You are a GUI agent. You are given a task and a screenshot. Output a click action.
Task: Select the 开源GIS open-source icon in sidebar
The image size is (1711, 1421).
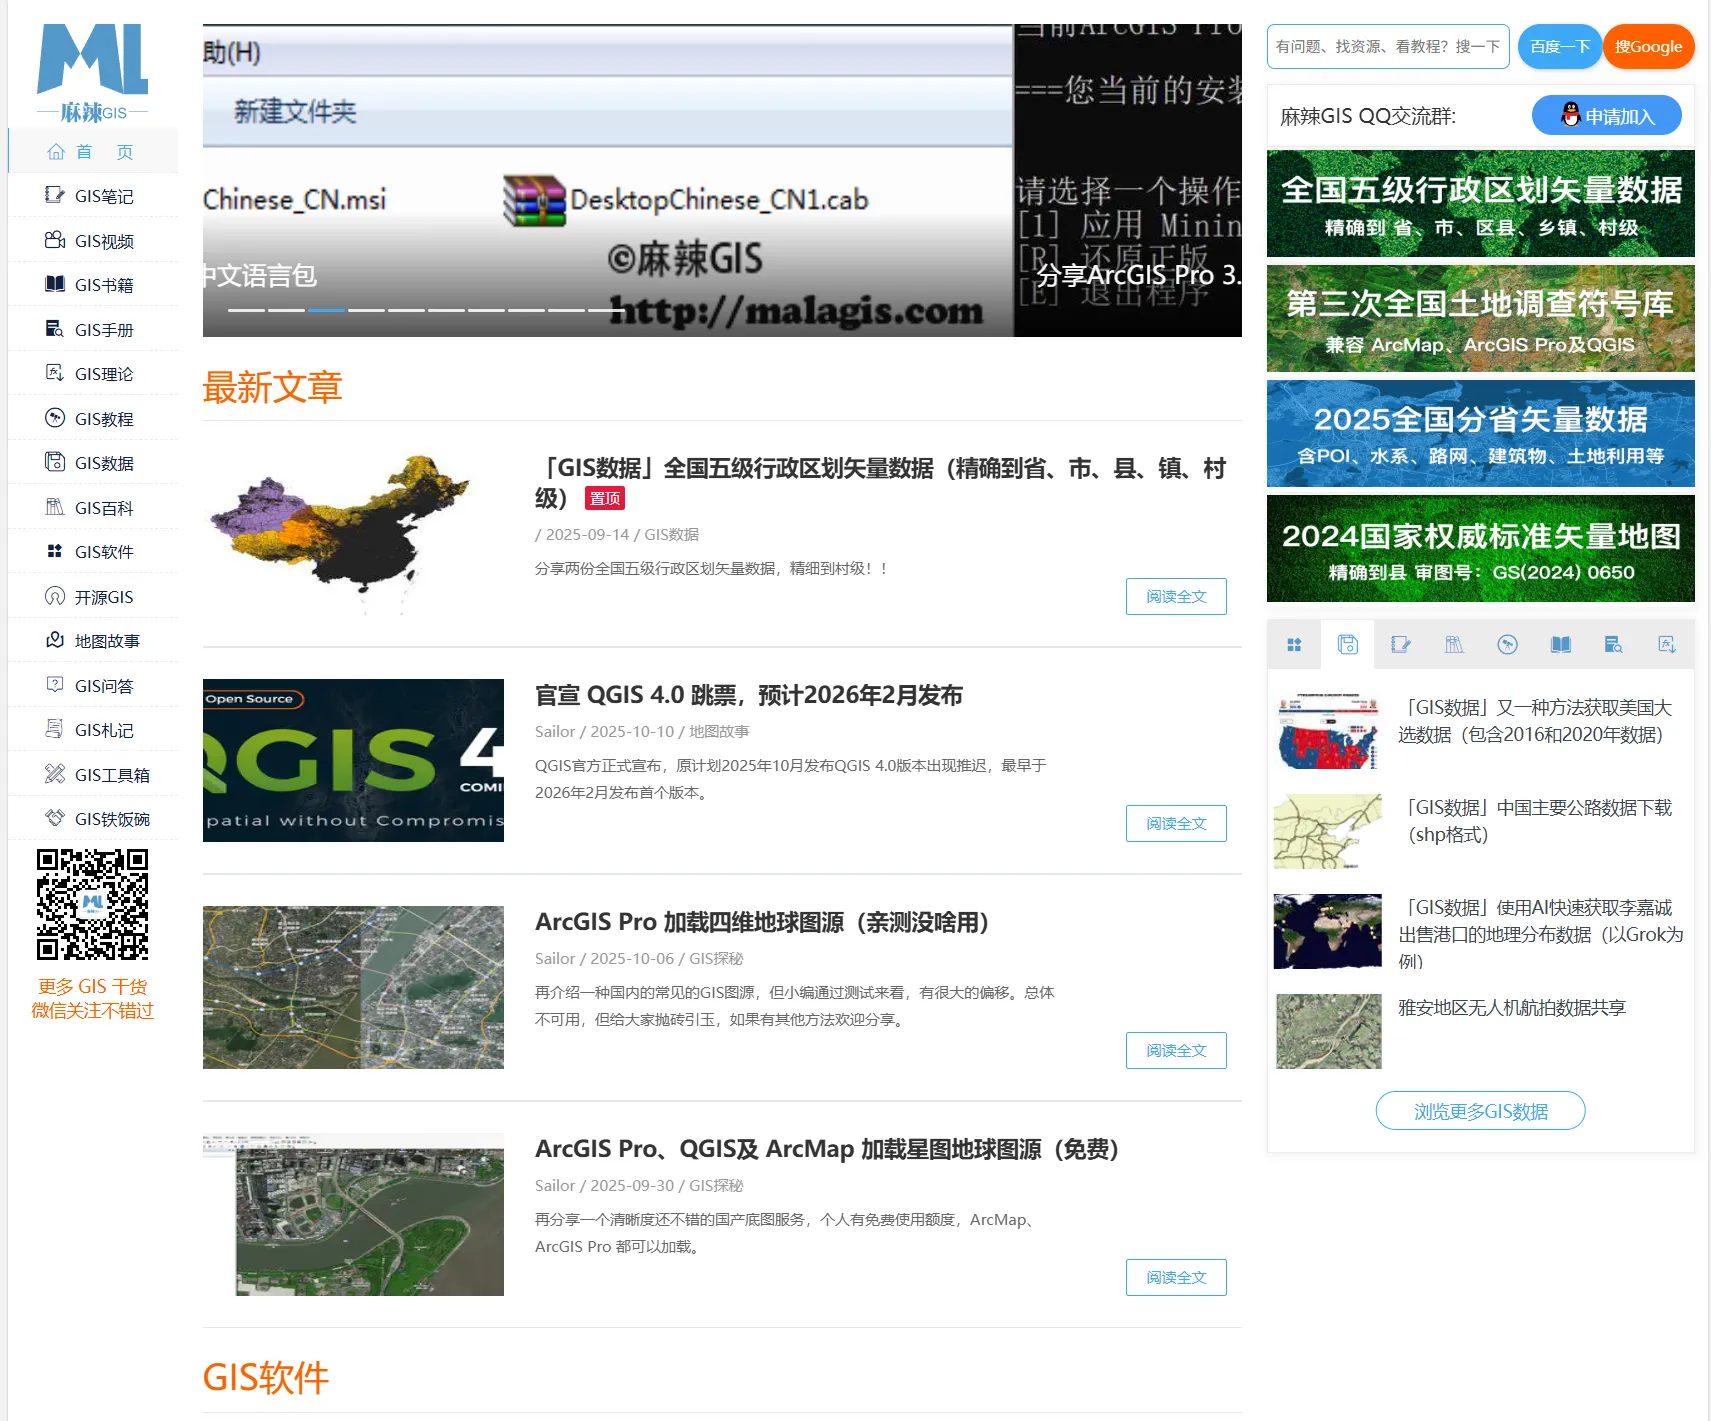(x=55, y=596)
